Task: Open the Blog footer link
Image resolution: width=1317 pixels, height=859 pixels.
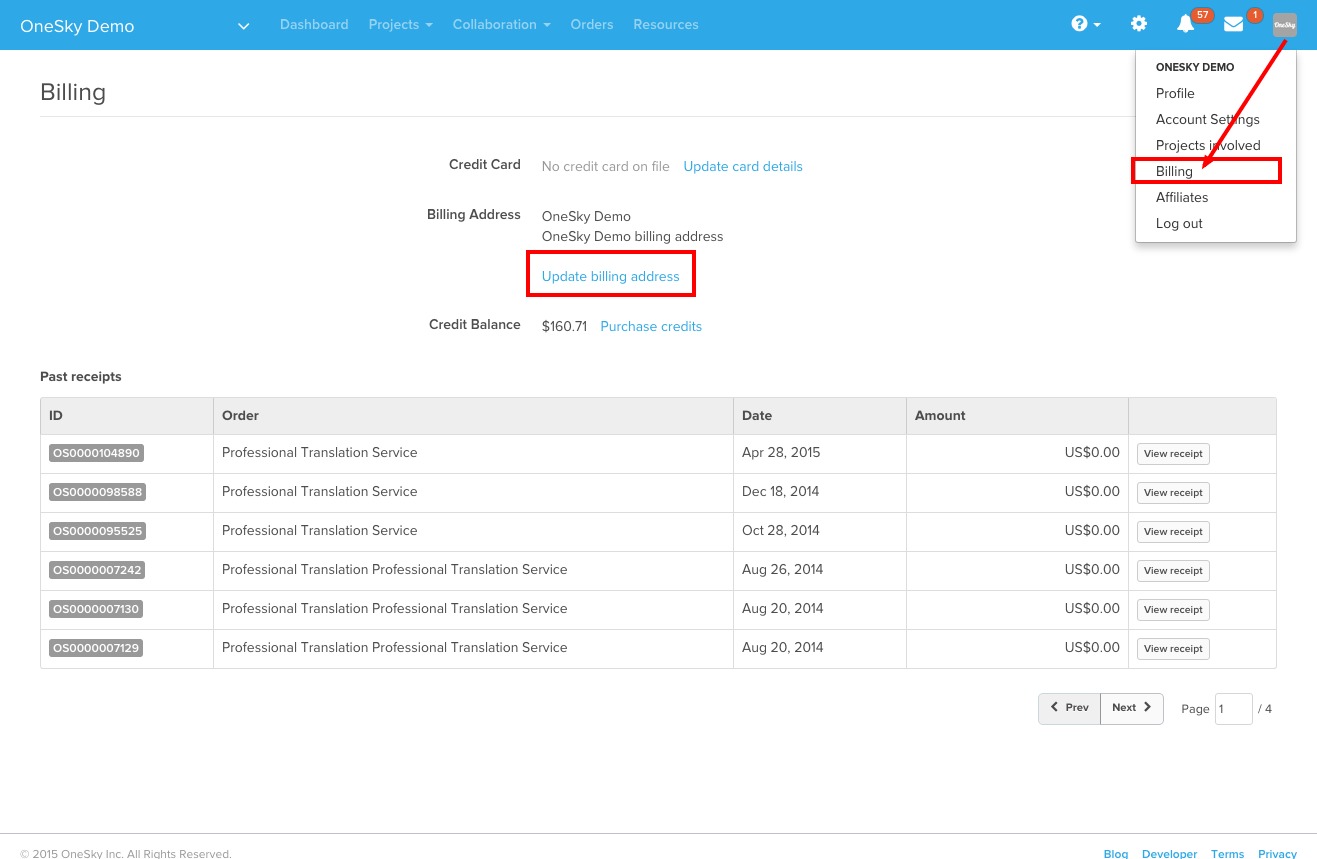Action: (1116, 853)
